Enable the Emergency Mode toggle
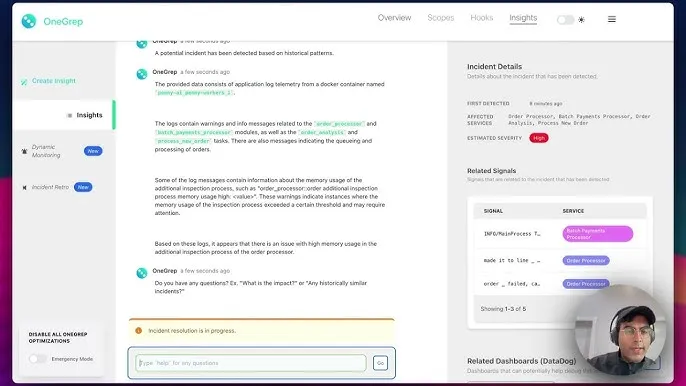Viewport: 686px width, 386px height. tap(37, 359)
